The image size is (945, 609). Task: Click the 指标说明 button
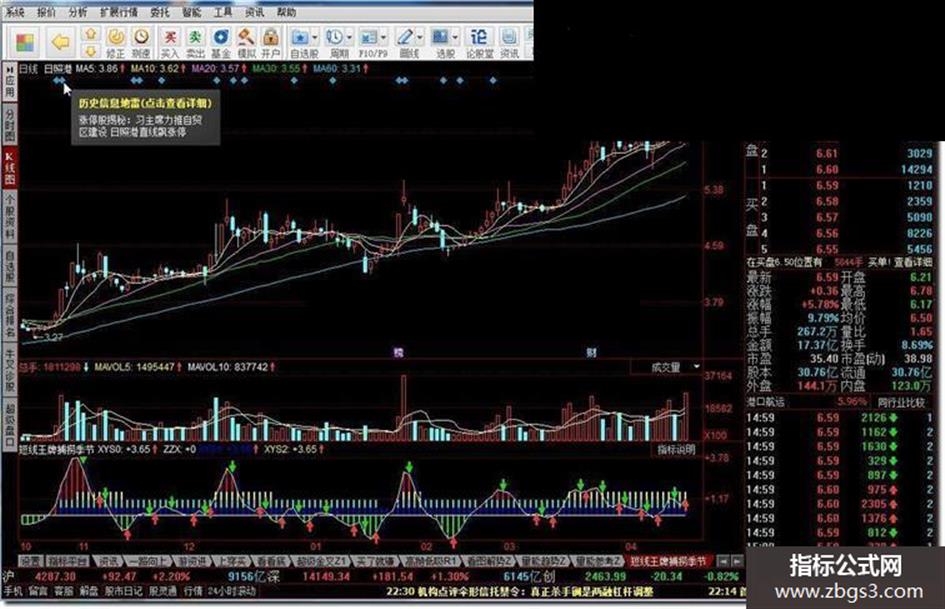click(x=676, y=449)
